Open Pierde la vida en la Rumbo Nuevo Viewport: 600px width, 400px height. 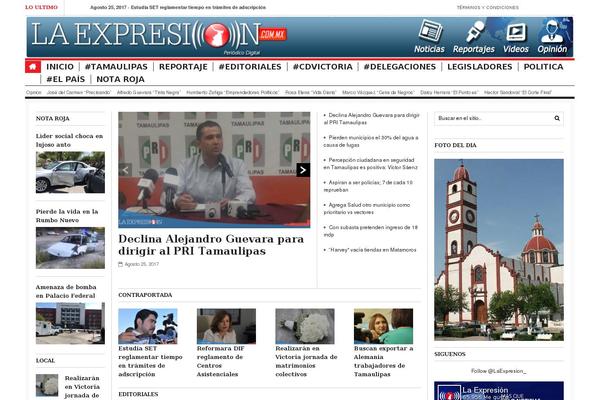click(x=67, y=216)
